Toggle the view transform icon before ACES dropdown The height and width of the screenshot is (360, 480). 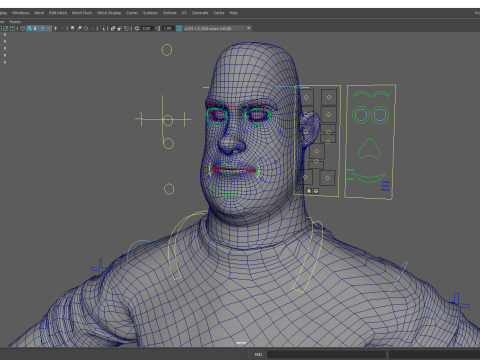click(x=179, y=28)
